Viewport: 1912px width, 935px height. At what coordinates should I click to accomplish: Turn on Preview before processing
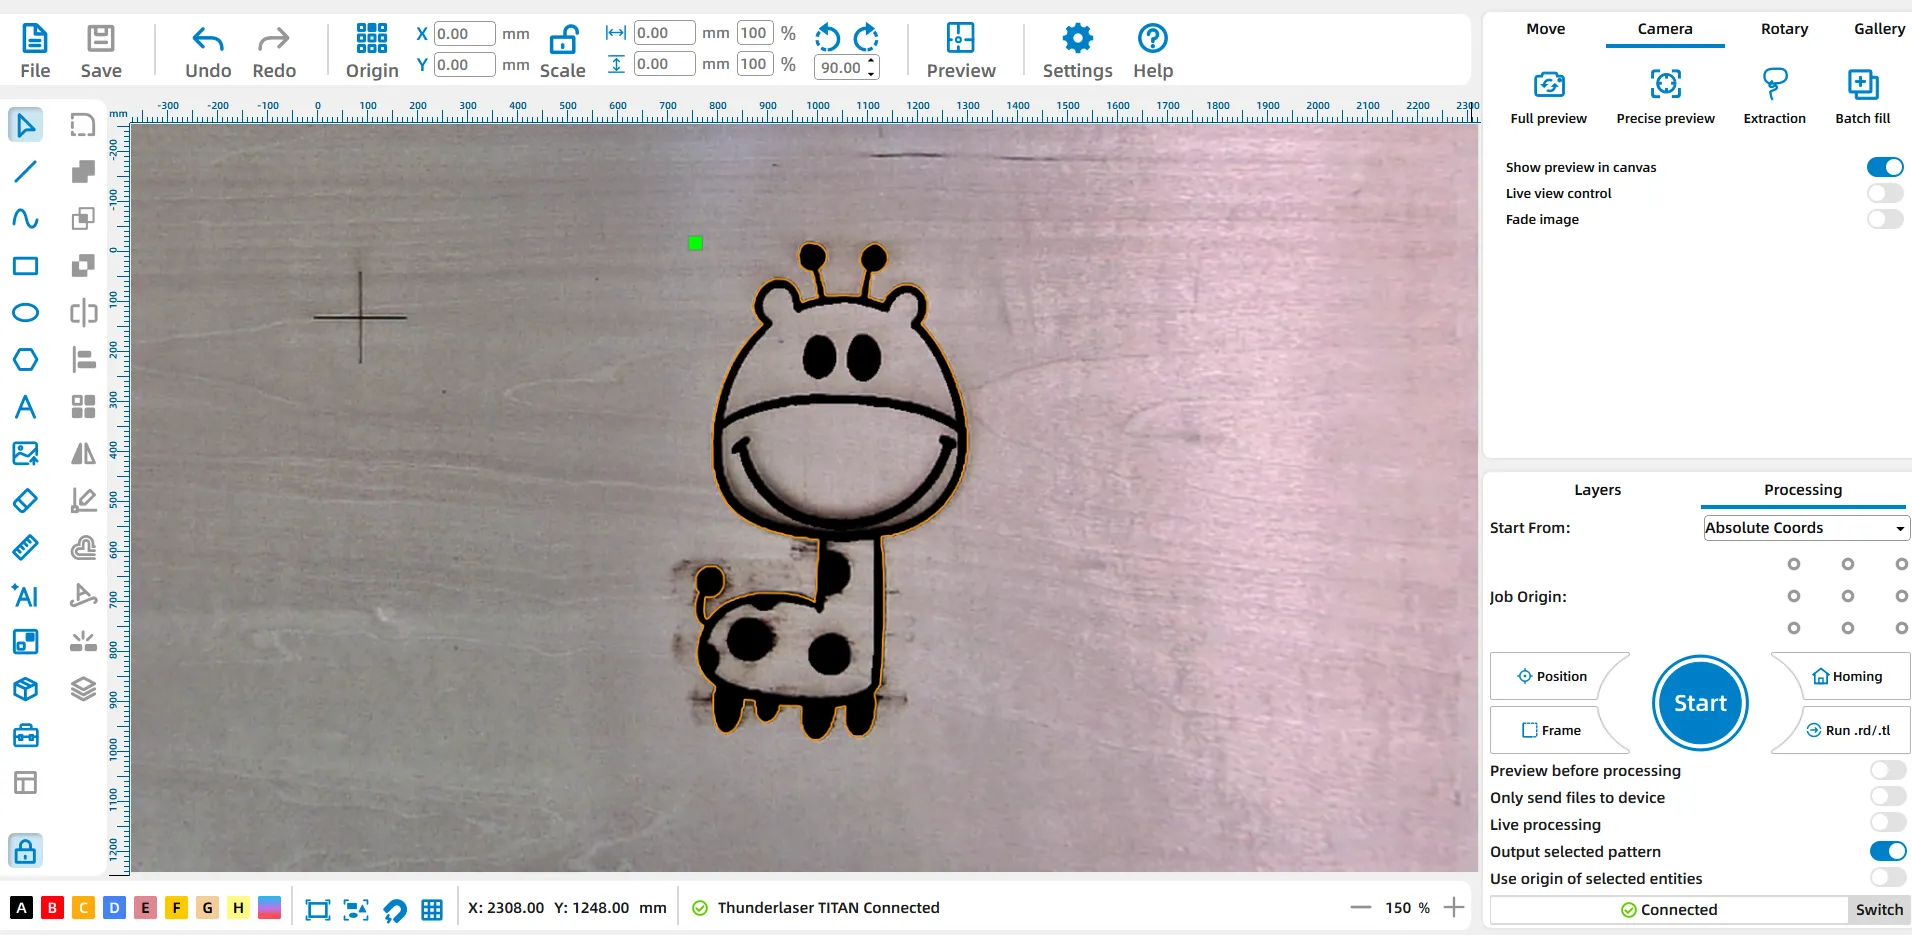[x=1887, y=770]
